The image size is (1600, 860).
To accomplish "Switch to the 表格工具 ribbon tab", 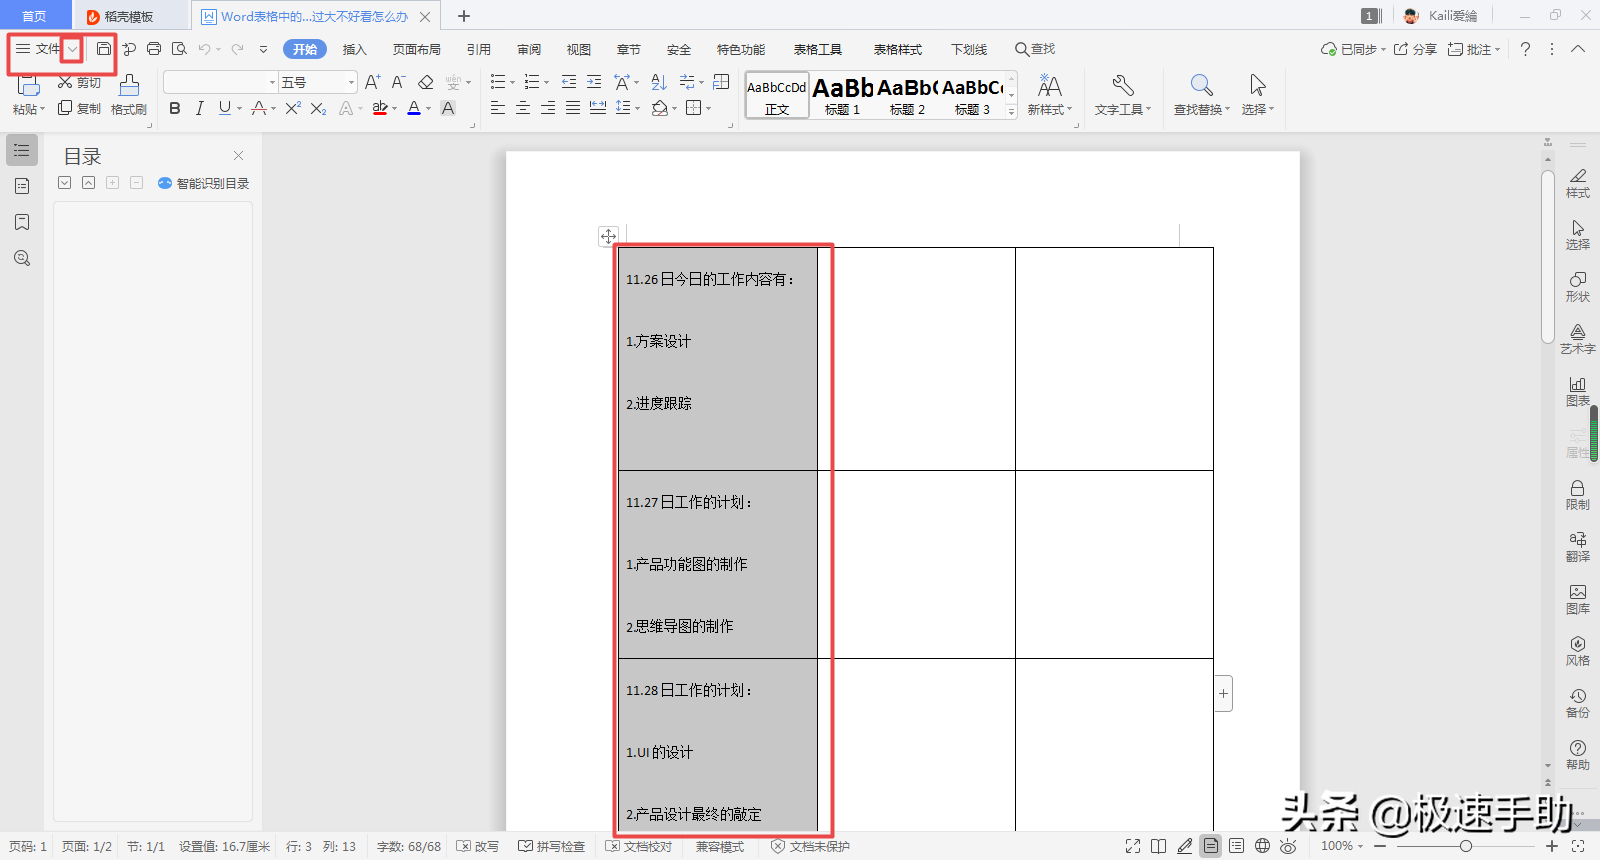I will click(818, 49).
